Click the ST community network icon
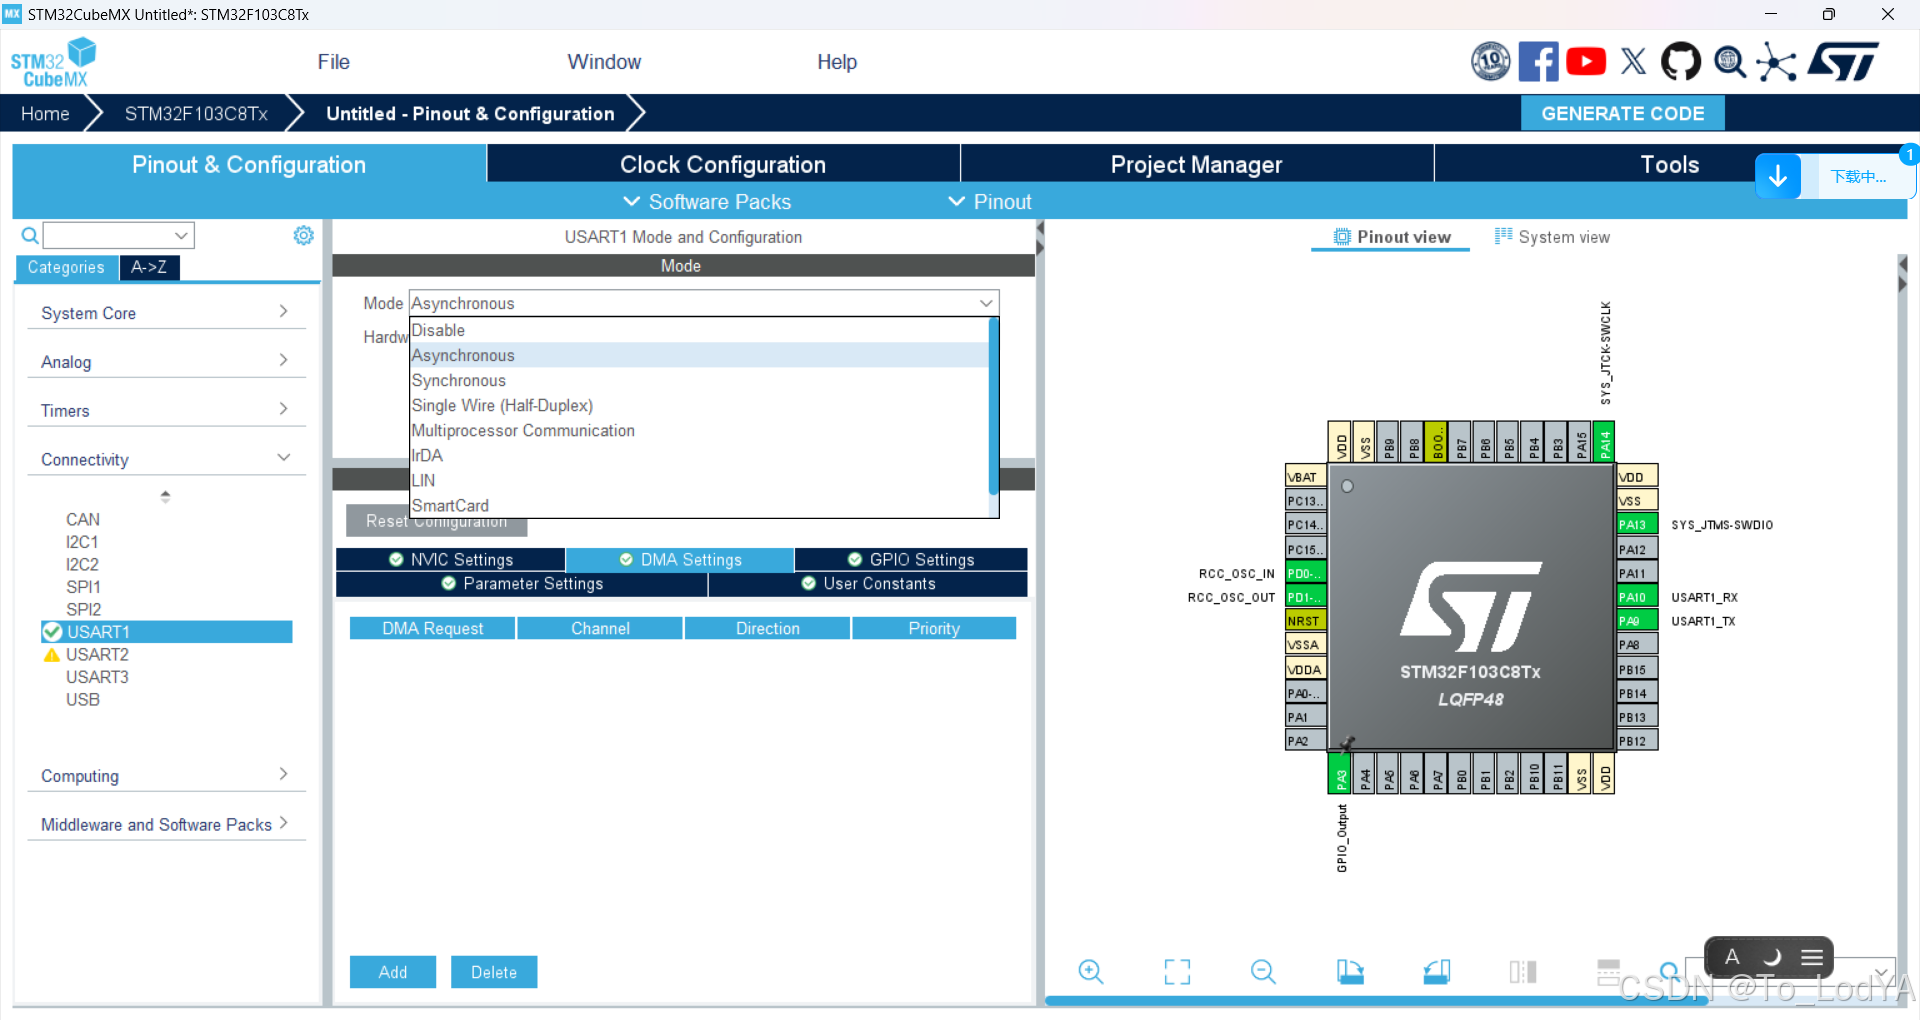The image size is (1920, 1020). pos(1776,62)
